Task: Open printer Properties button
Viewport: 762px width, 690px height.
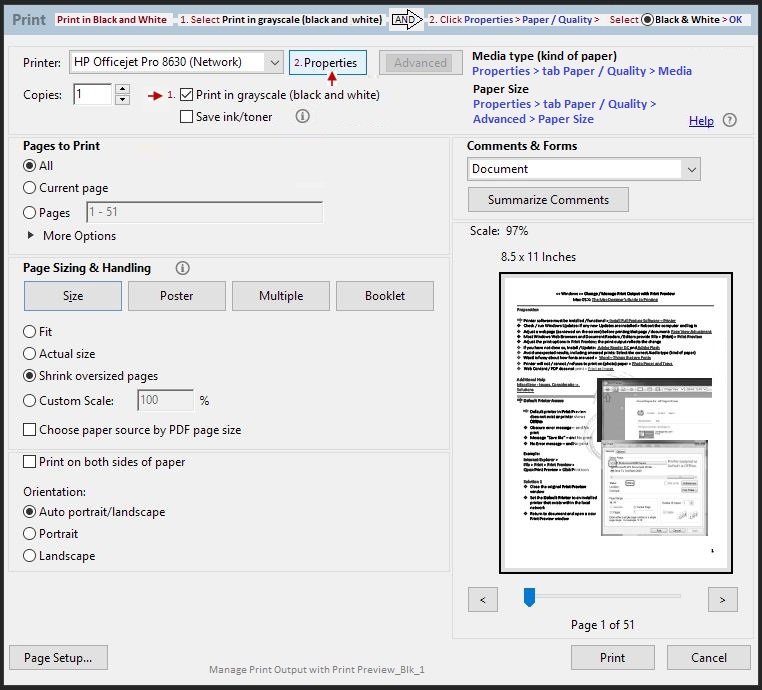Action: (328, 63)
